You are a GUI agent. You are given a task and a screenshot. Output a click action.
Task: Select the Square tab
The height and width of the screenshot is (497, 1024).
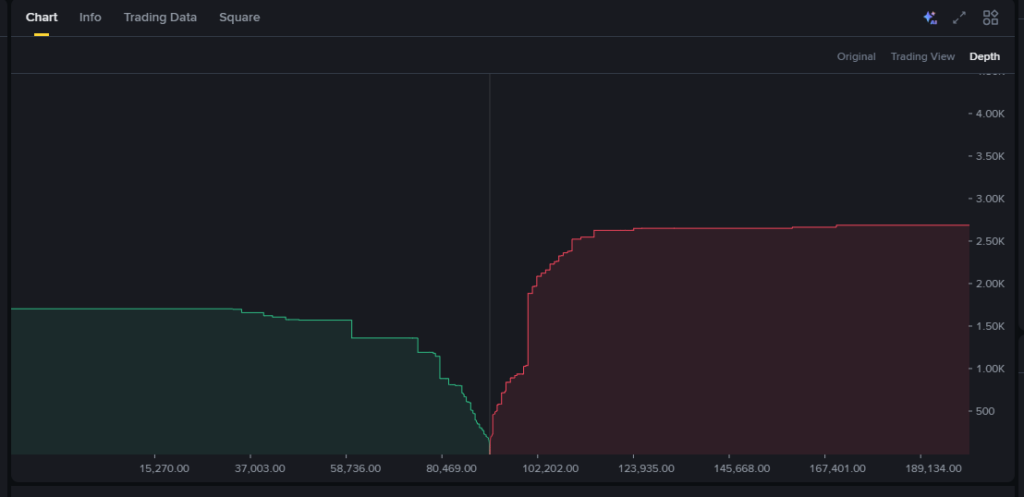pyautogui.click(x=239, y=18)
